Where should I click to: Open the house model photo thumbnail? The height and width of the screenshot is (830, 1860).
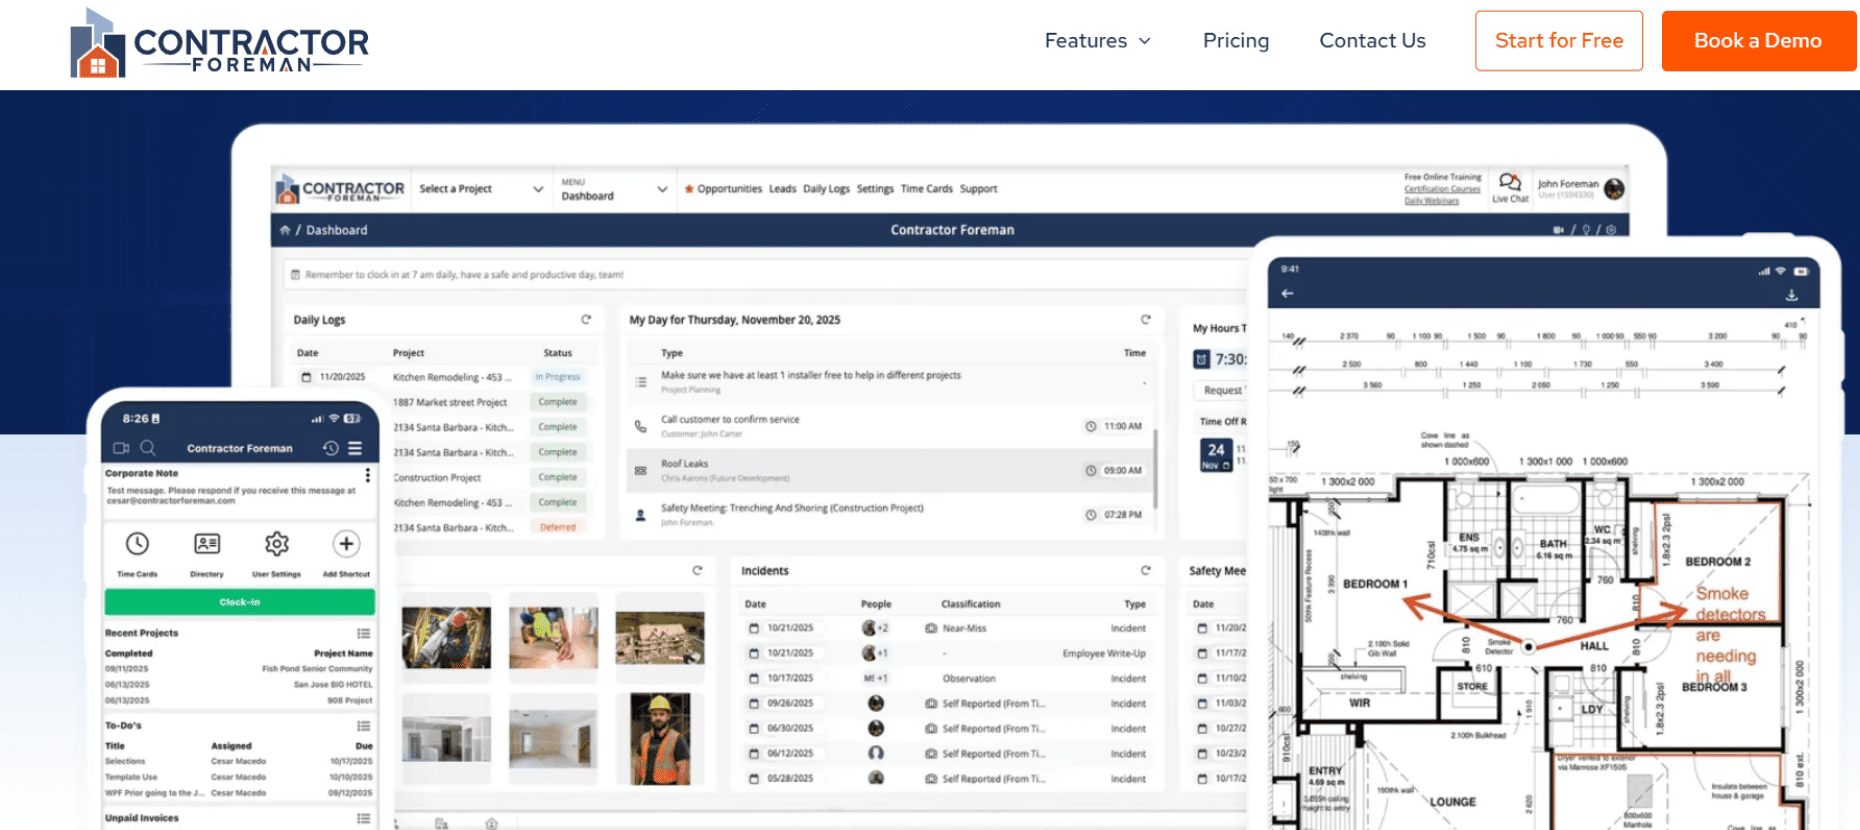pyautogui.click(x=660, y=638)
